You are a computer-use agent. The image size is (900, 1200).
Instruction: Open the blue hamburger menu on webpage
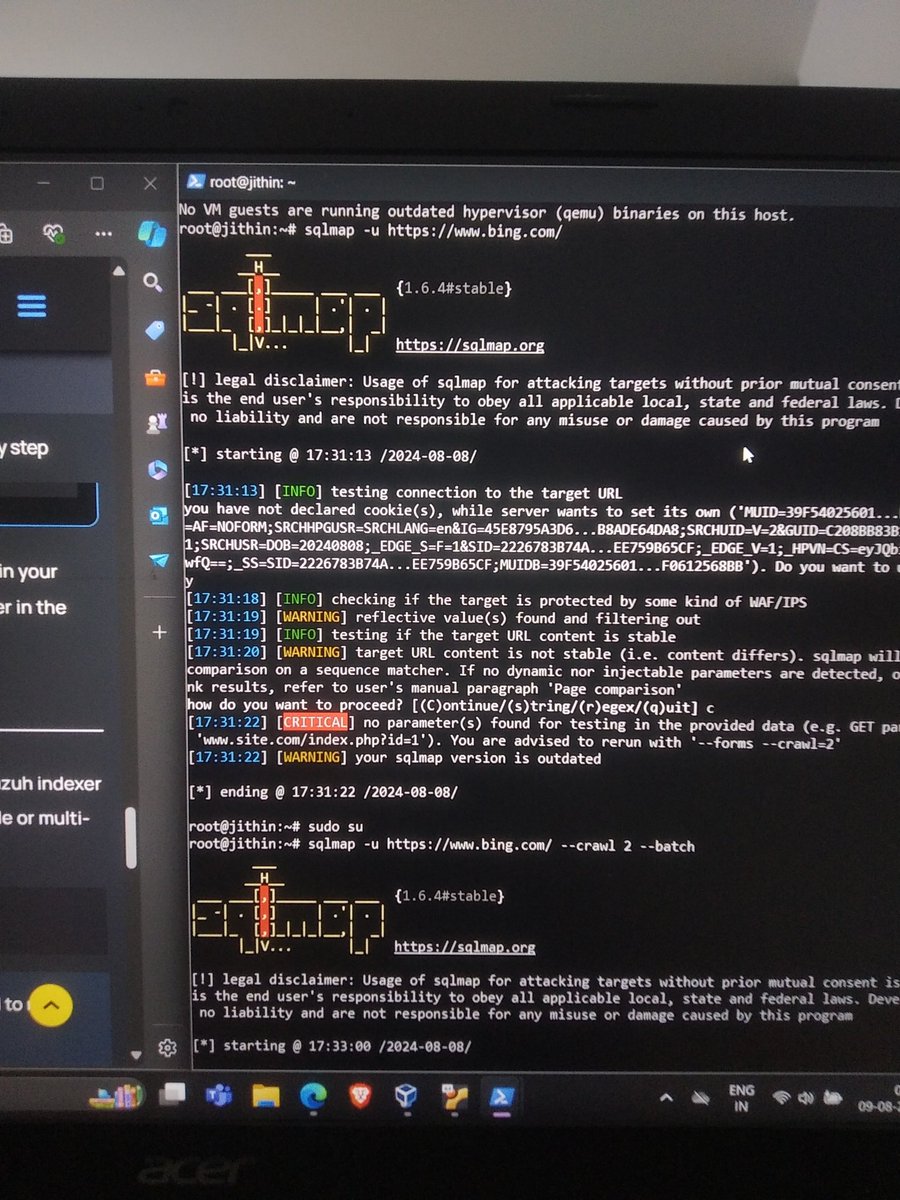tap(31, 305)
